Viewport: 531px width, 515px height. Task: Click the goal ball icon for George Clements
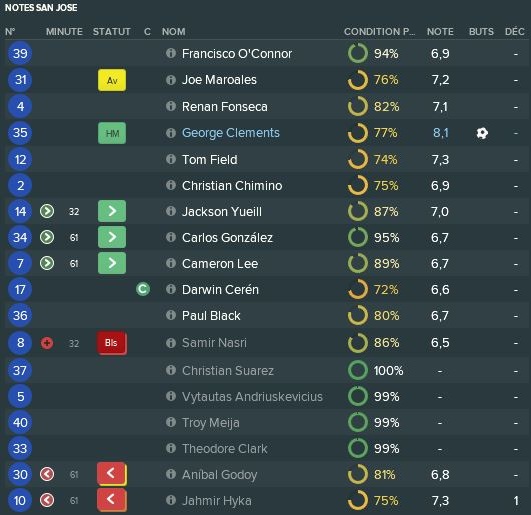[482, 133]
